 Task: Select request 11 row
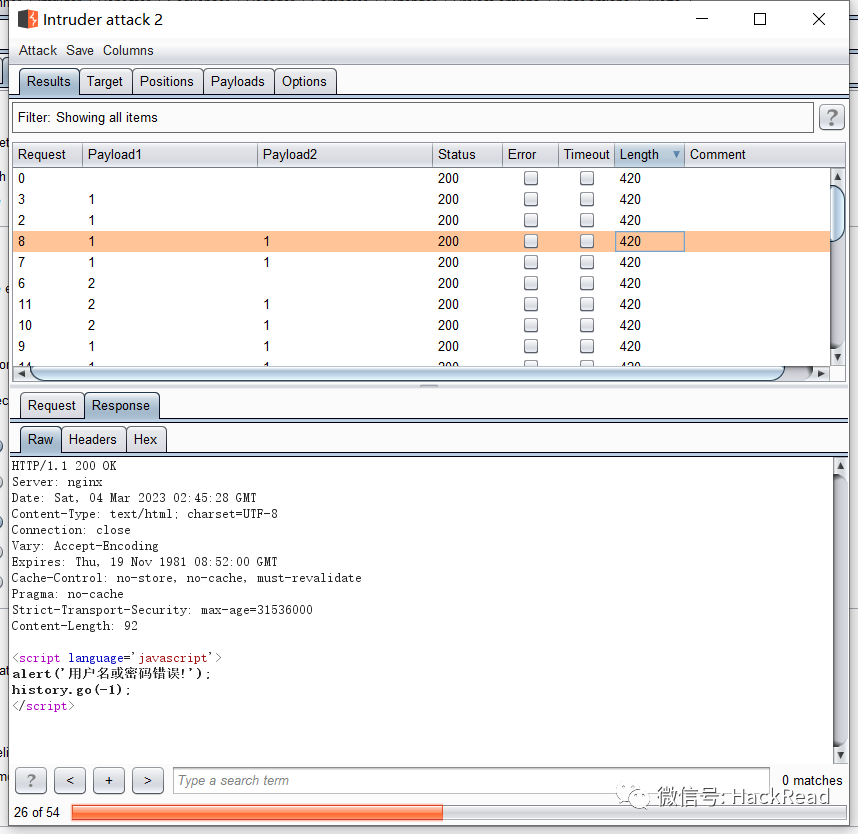pos(421,304)
